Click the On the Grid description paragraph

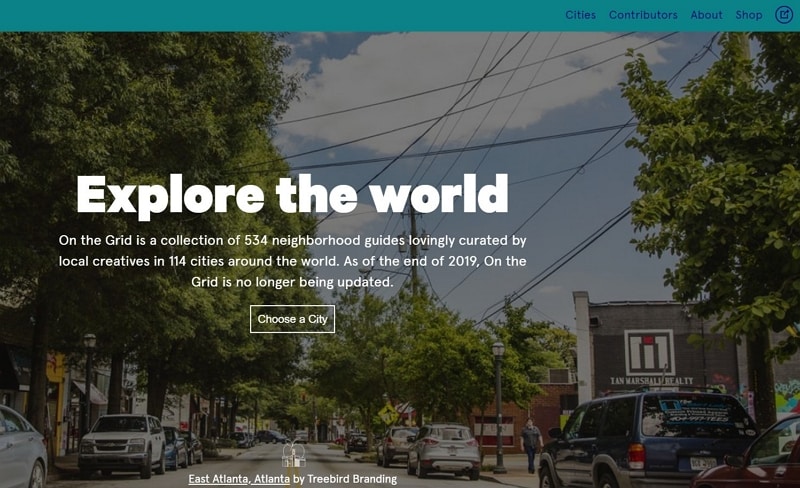tap(292, 261)
